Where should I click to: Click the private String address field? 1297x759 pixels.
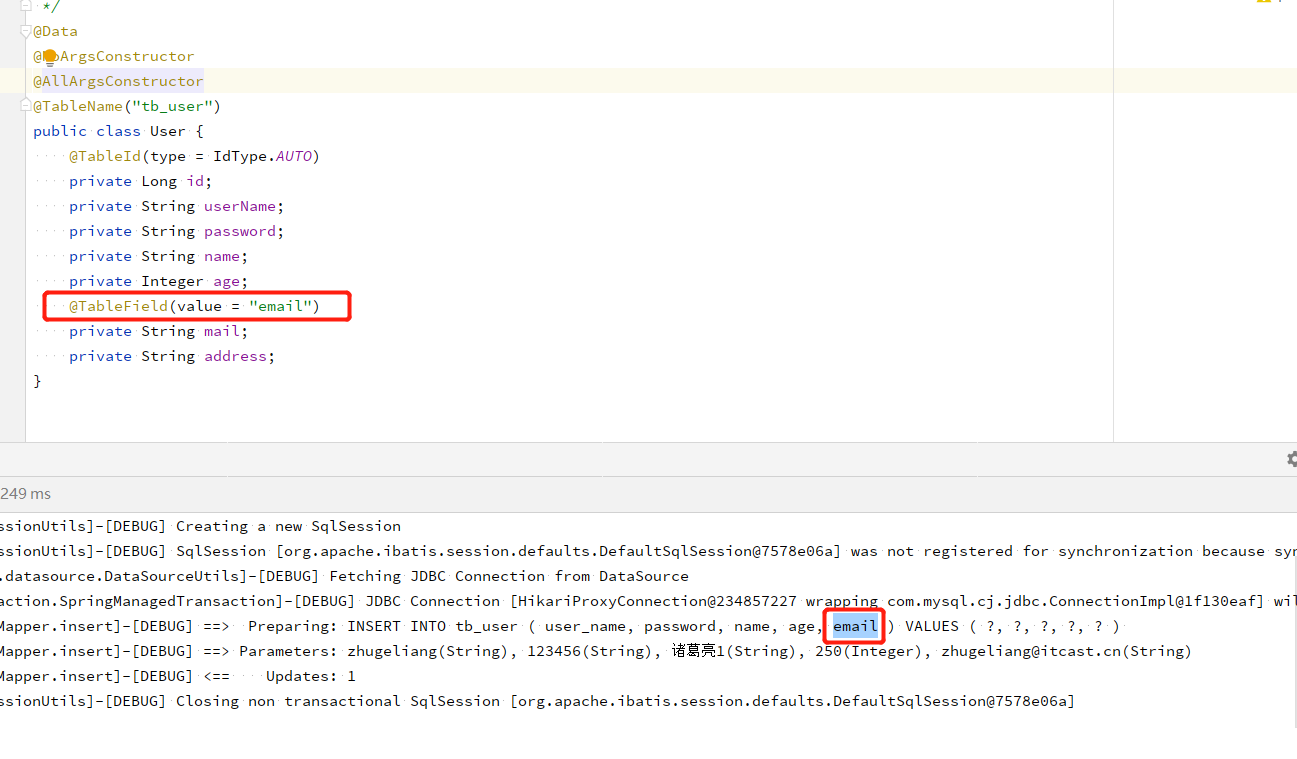pos(172,356)
